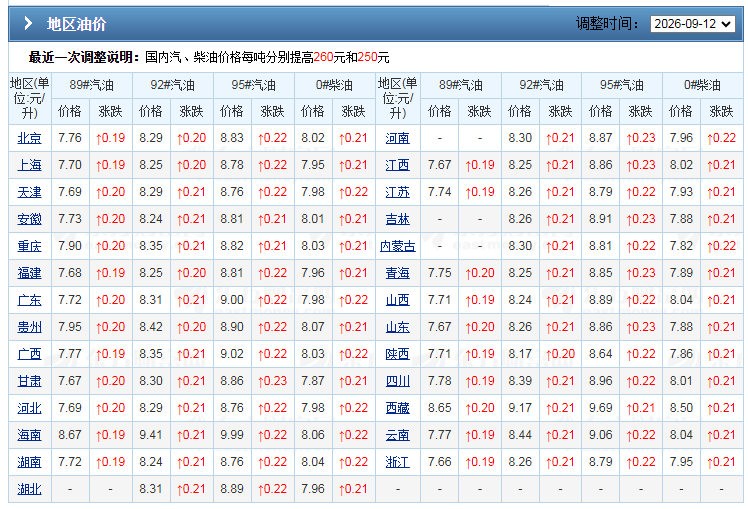Image resolution: width=748 pixels, height=509 pixels.
Task: Click 四川 92# gasoline price 8.39
Action: coord(520,381)
